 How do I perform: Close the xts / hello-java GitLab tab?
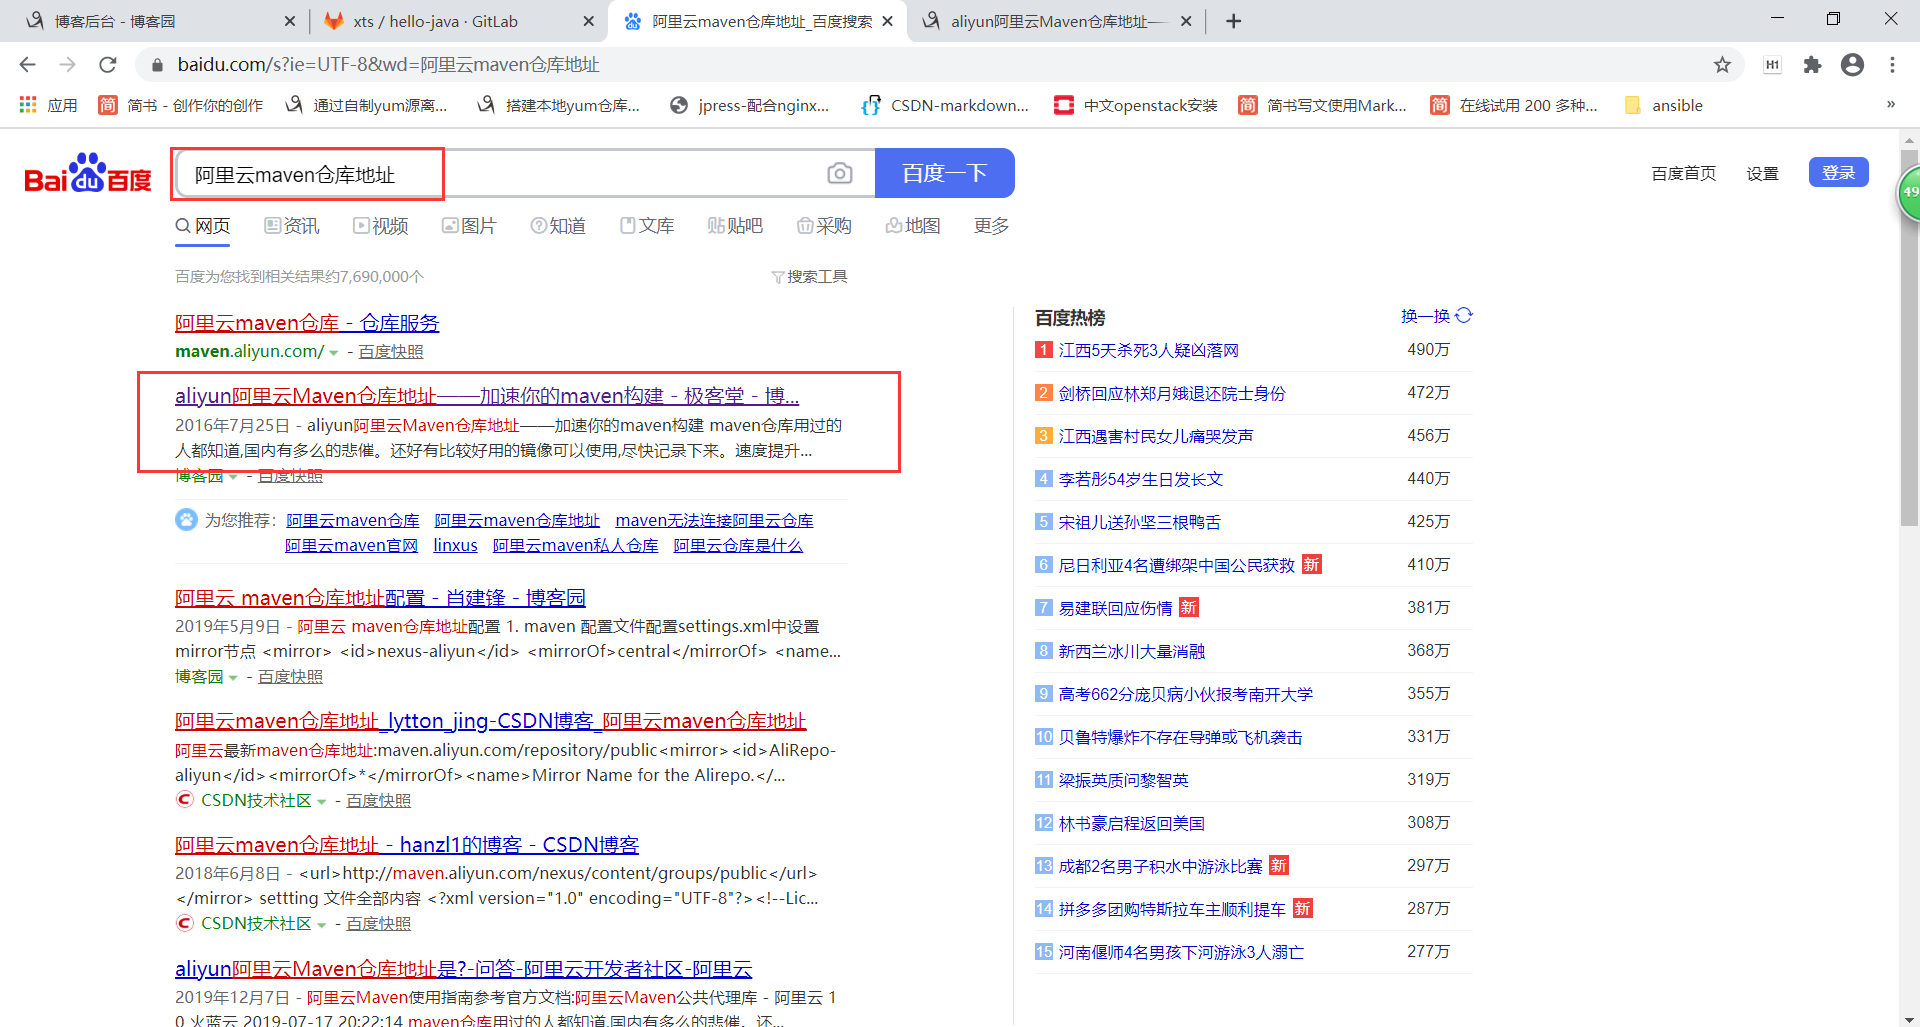(x=588, y=21)
